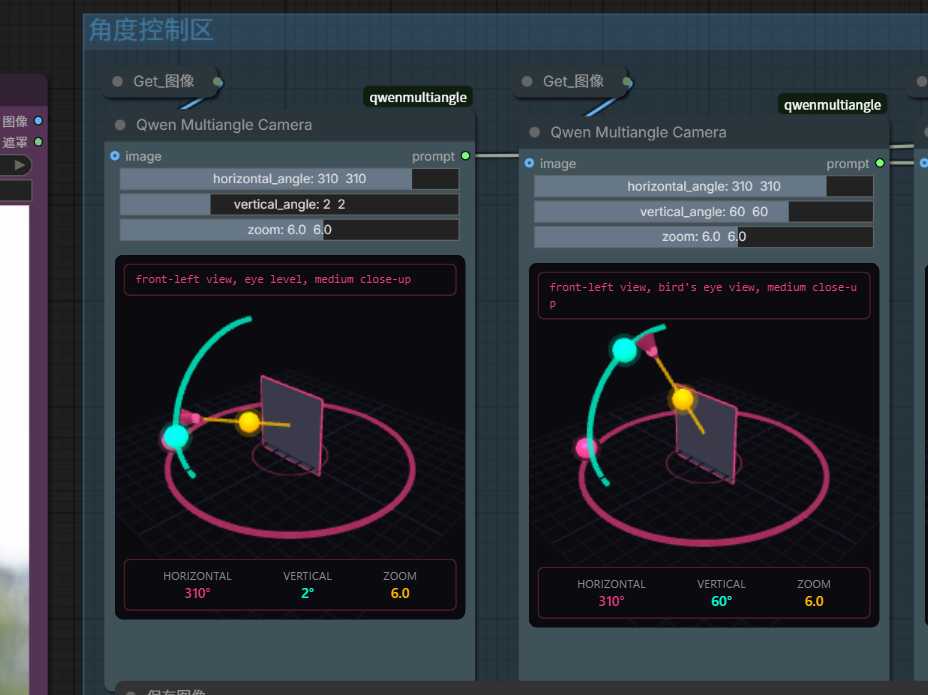Select the 角度控制区 group title
928x695 pixels.
(151, 30)
